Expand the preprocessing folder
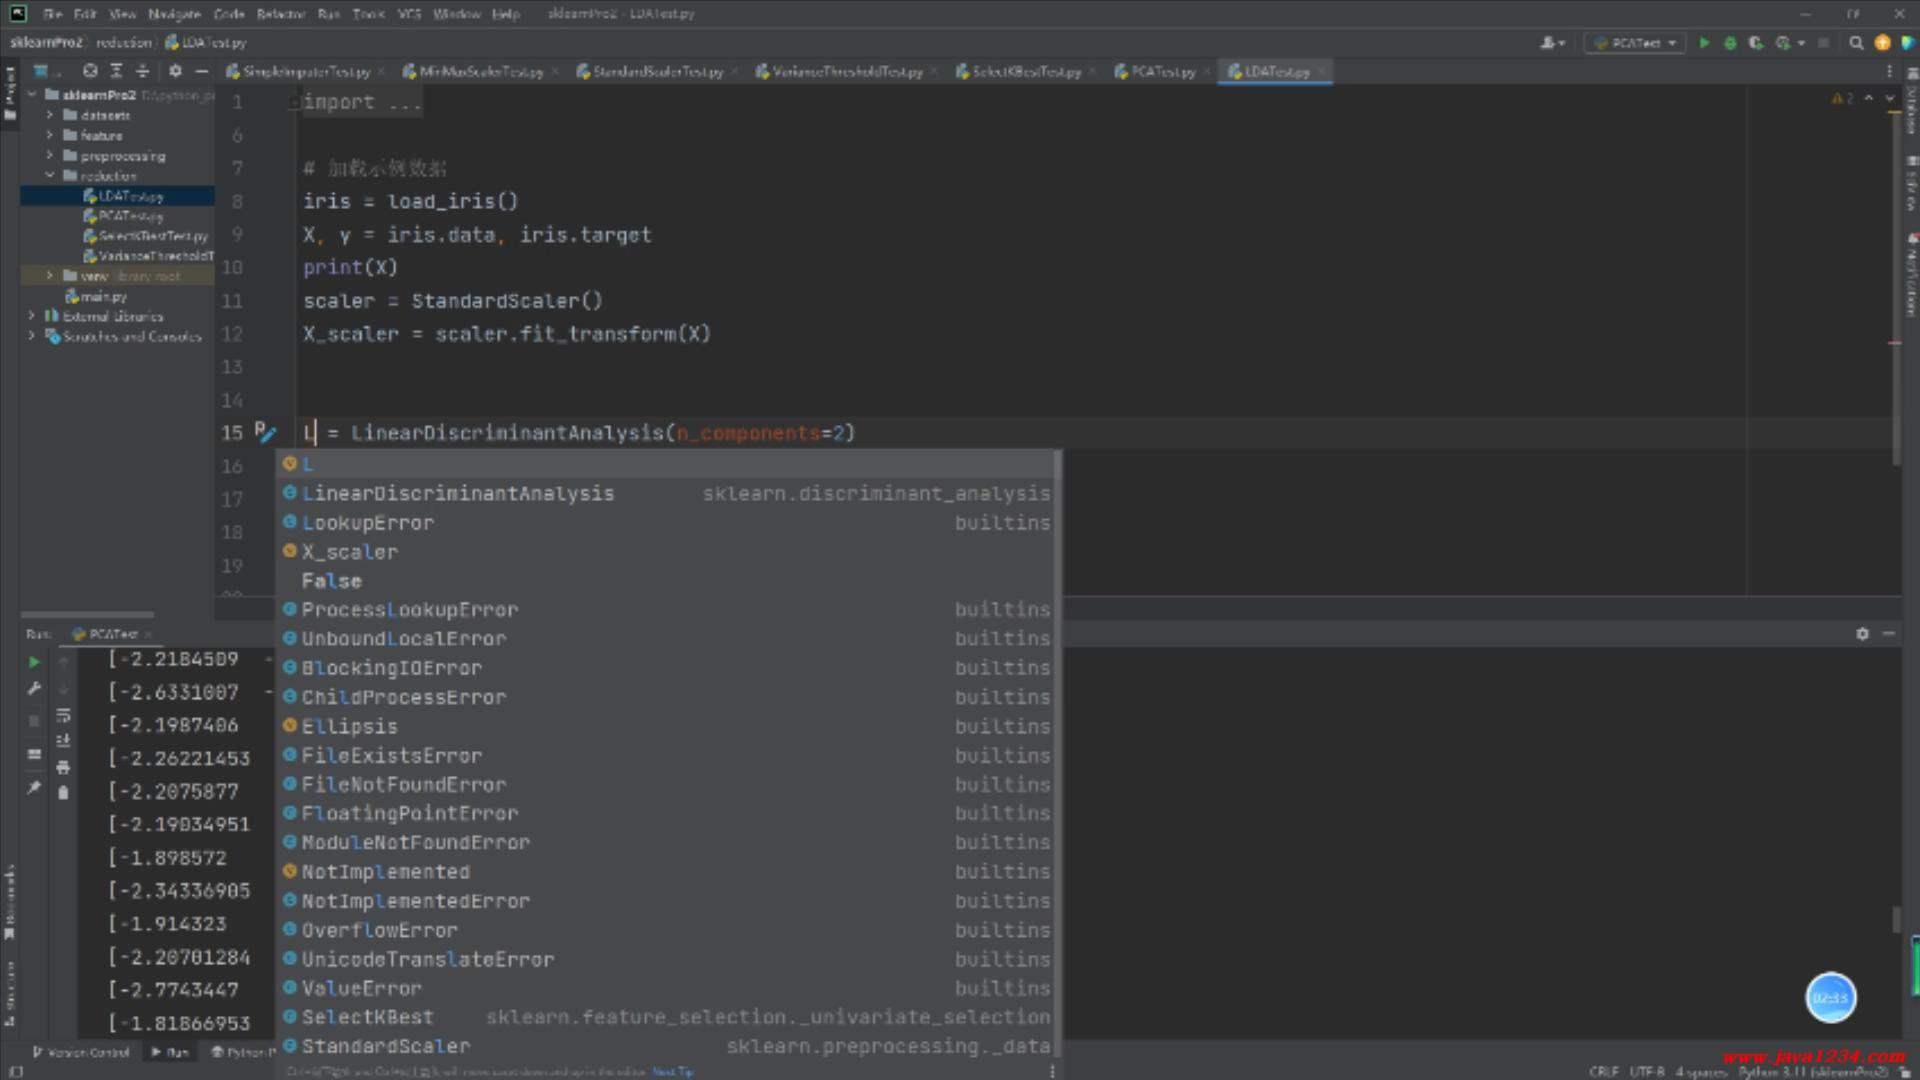 point(50,156)
